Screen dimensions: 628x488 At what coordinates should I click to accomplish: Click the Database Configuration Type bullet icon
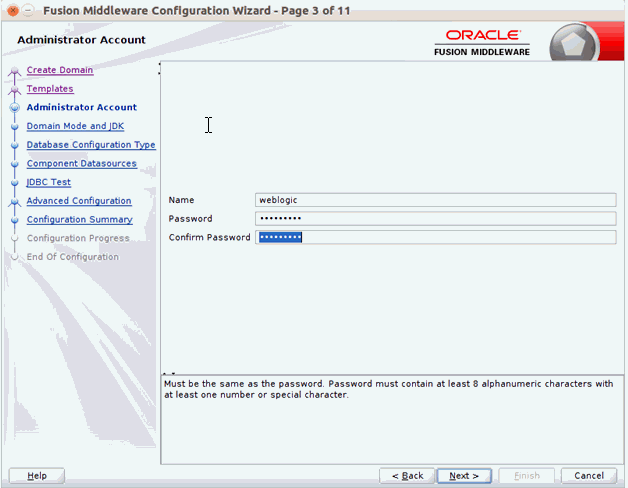point(15,145)
